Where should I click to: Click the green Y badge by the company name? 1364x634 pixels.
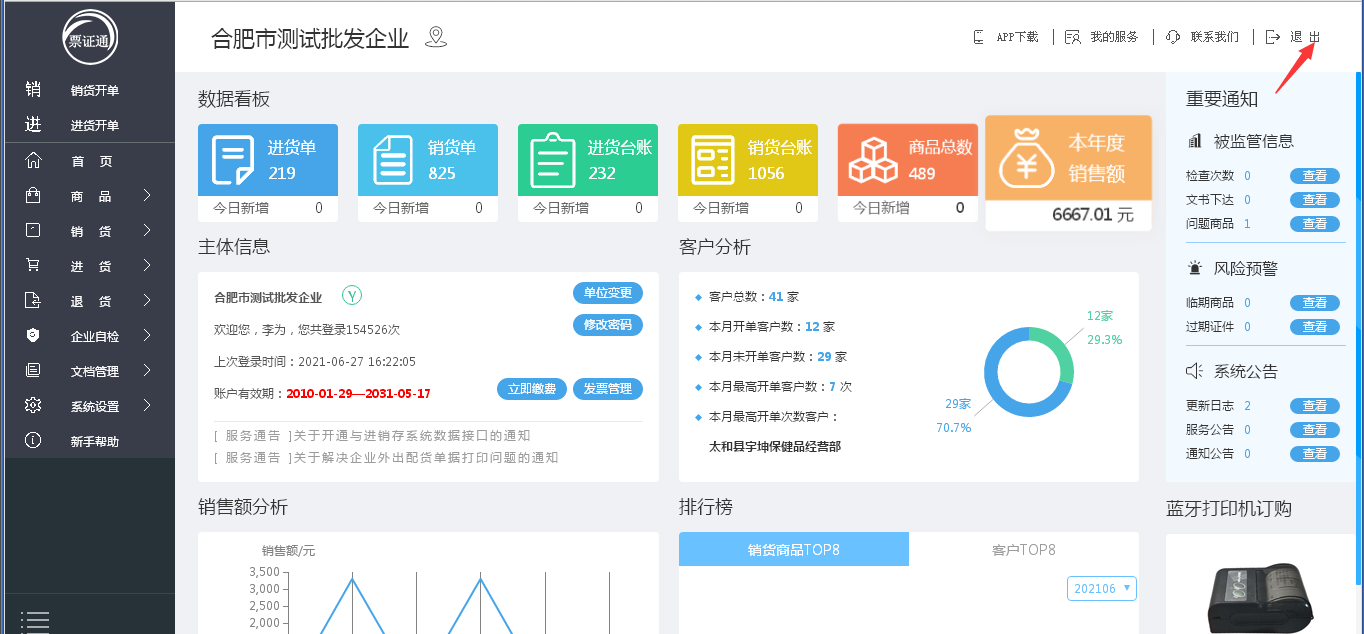(352, 295)
